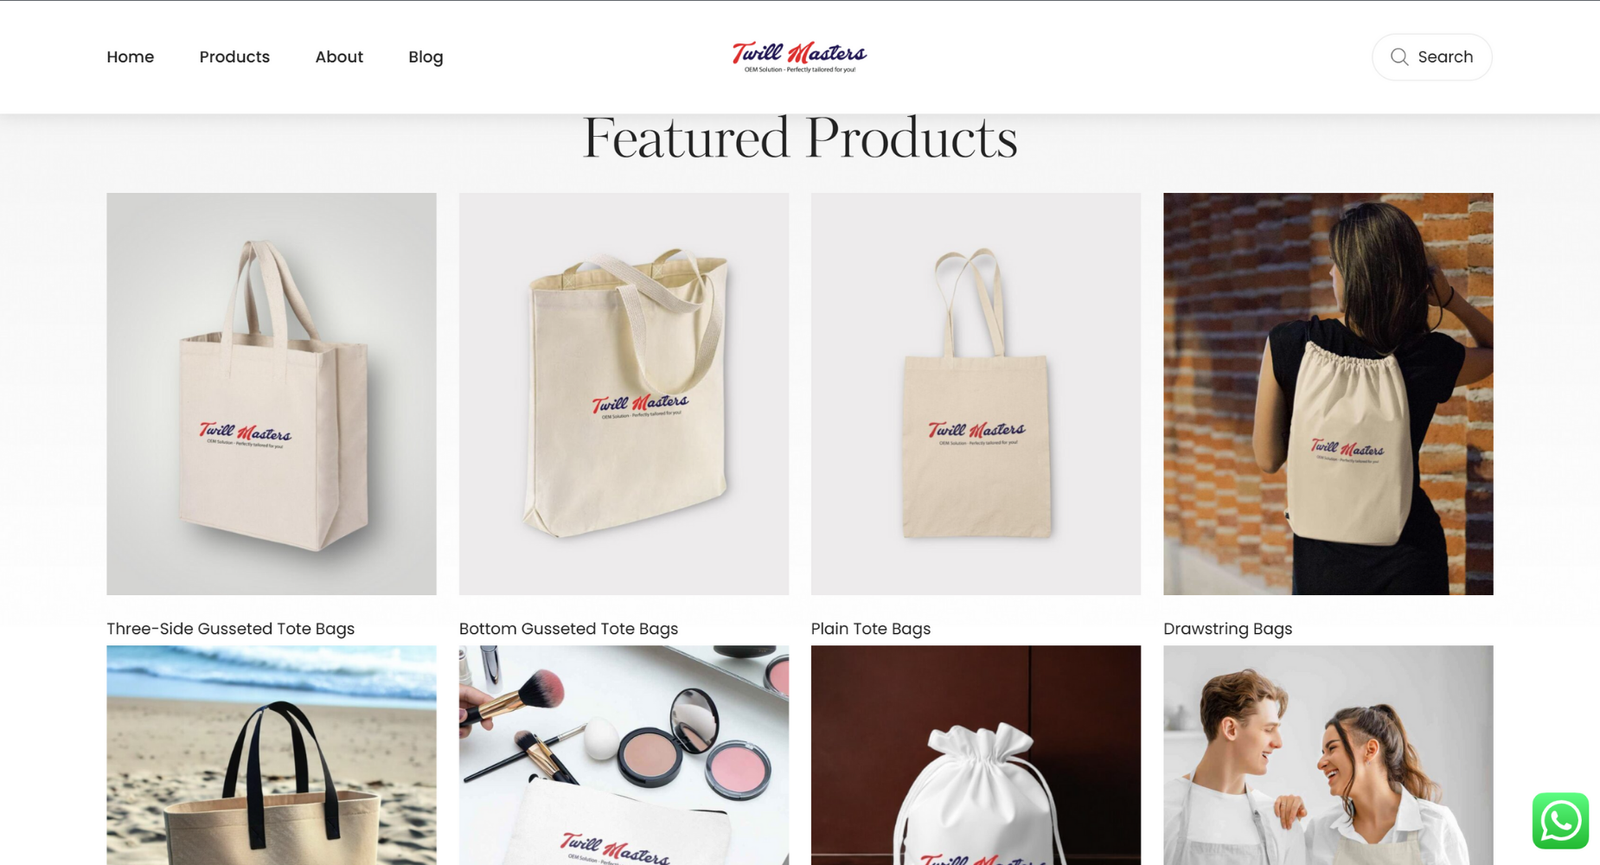
Task: Click the Twill Masters header logo
Action: [x=799, y=57]
